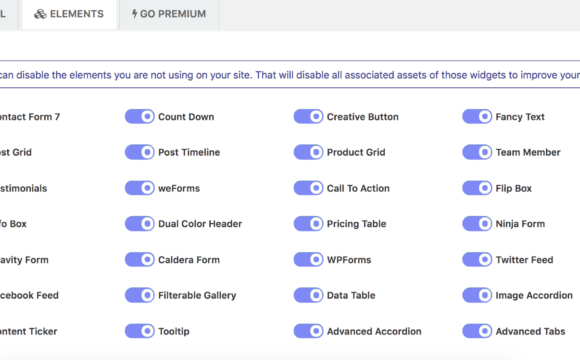Turn off Filterable Gallery switch
The height and width of the screenshot is (360, 580).
point(139,295)
